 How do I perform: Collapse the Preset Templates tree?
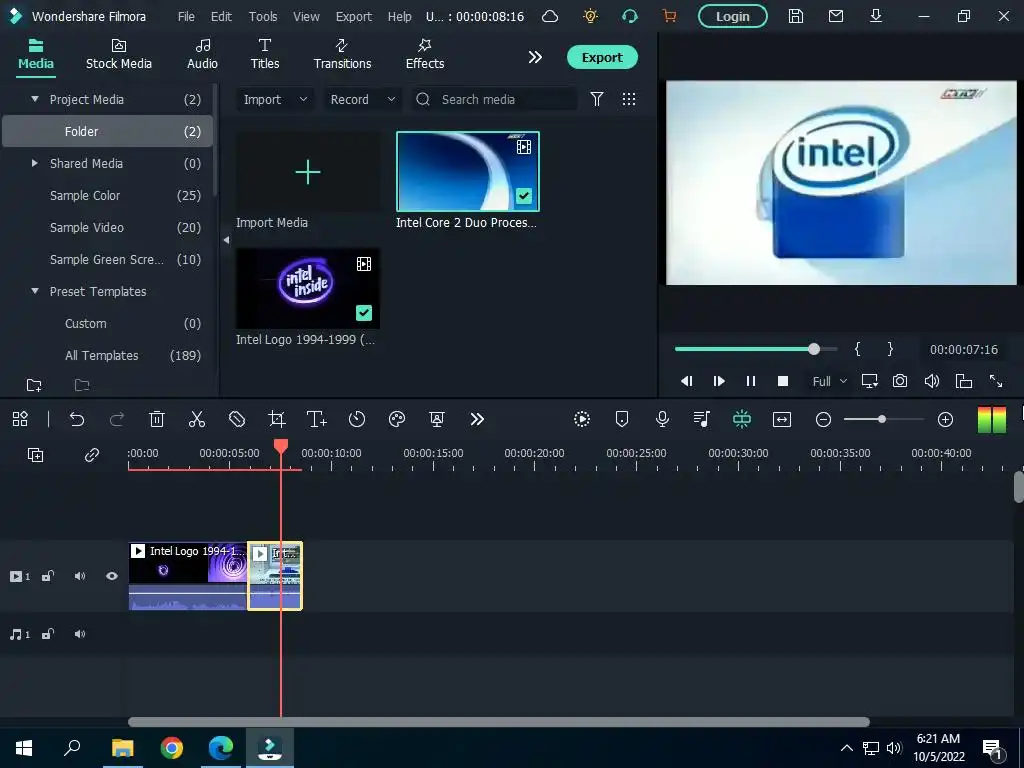click(35, 291)
